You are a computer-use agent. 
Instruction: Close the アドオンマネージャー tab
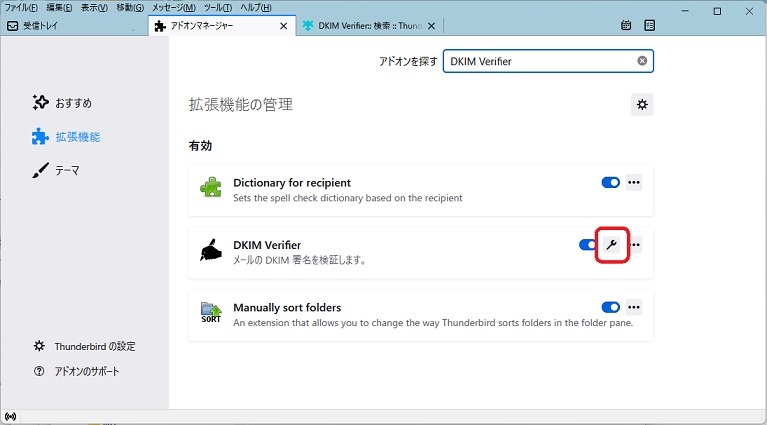pyautogui.click(x=284, y=26)
